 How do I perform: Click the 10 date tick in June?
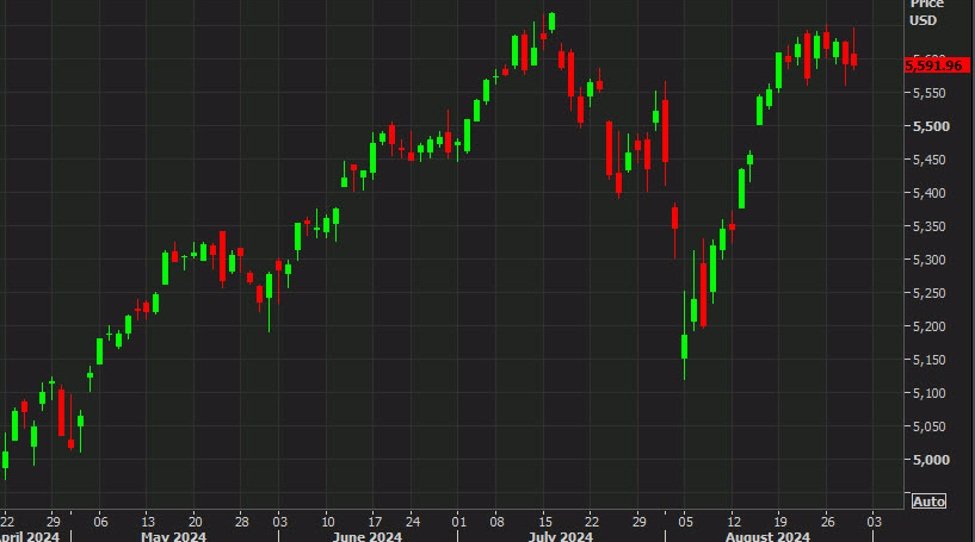[327, 521]
